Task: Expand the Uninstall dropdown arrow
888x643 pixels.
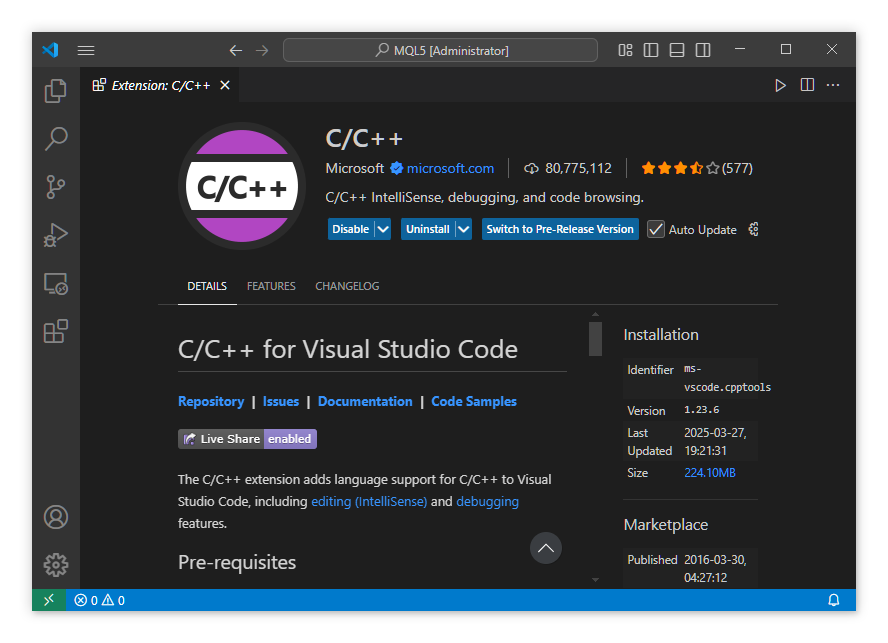Action: coord(464,229)
